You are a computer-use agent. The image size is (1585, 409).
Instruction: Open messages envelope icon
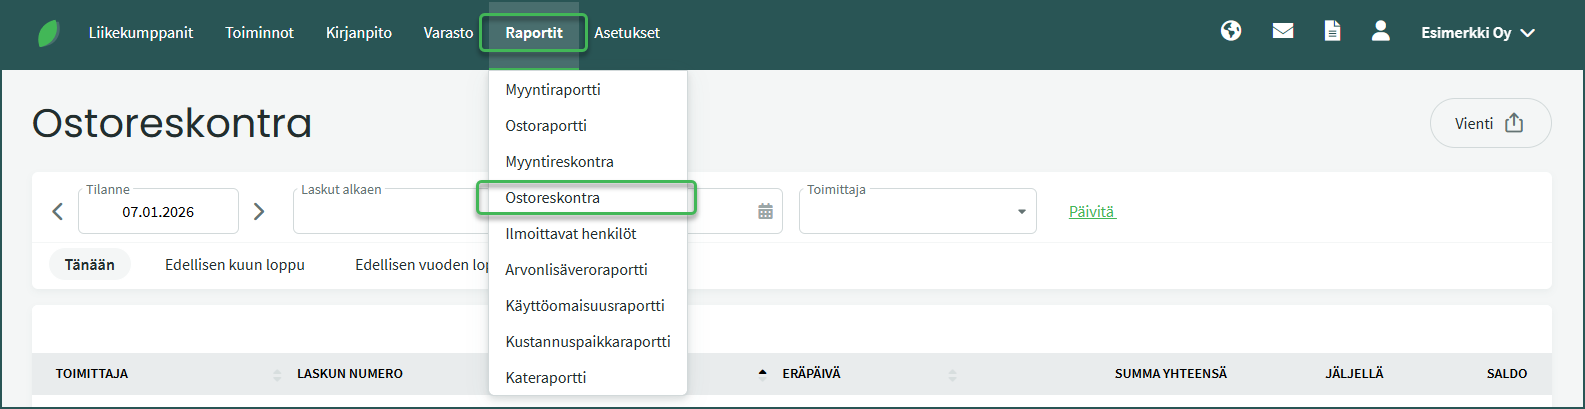tap(1283, 32)
